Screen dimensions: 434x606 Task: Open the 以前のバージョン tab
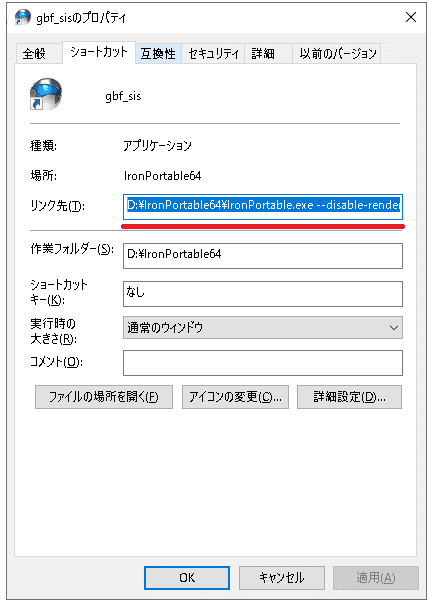pyautogui.click(x=337, y=53)
